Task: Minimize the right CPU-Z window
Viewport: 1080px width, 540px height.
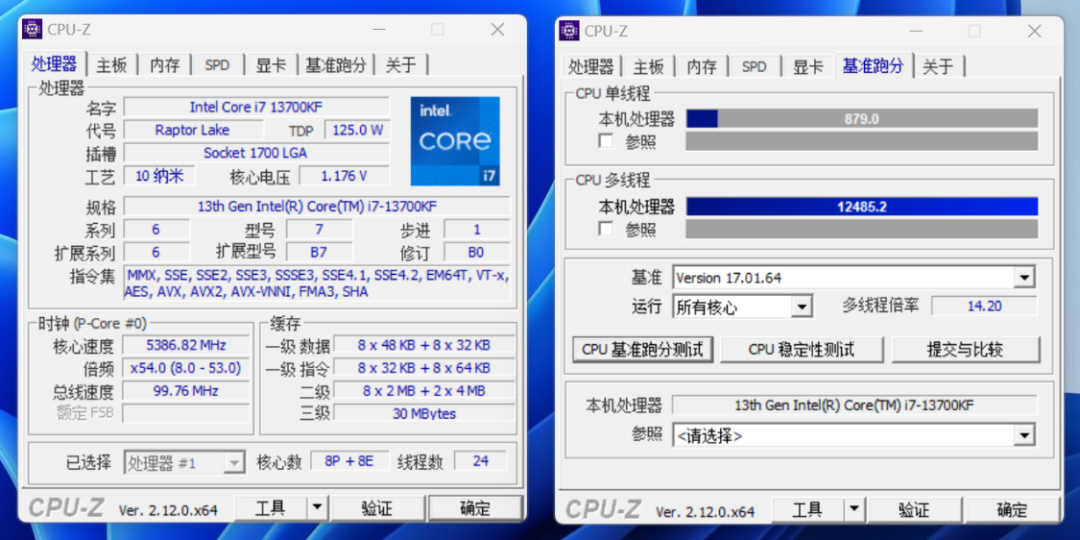Action: click(915, 31)
